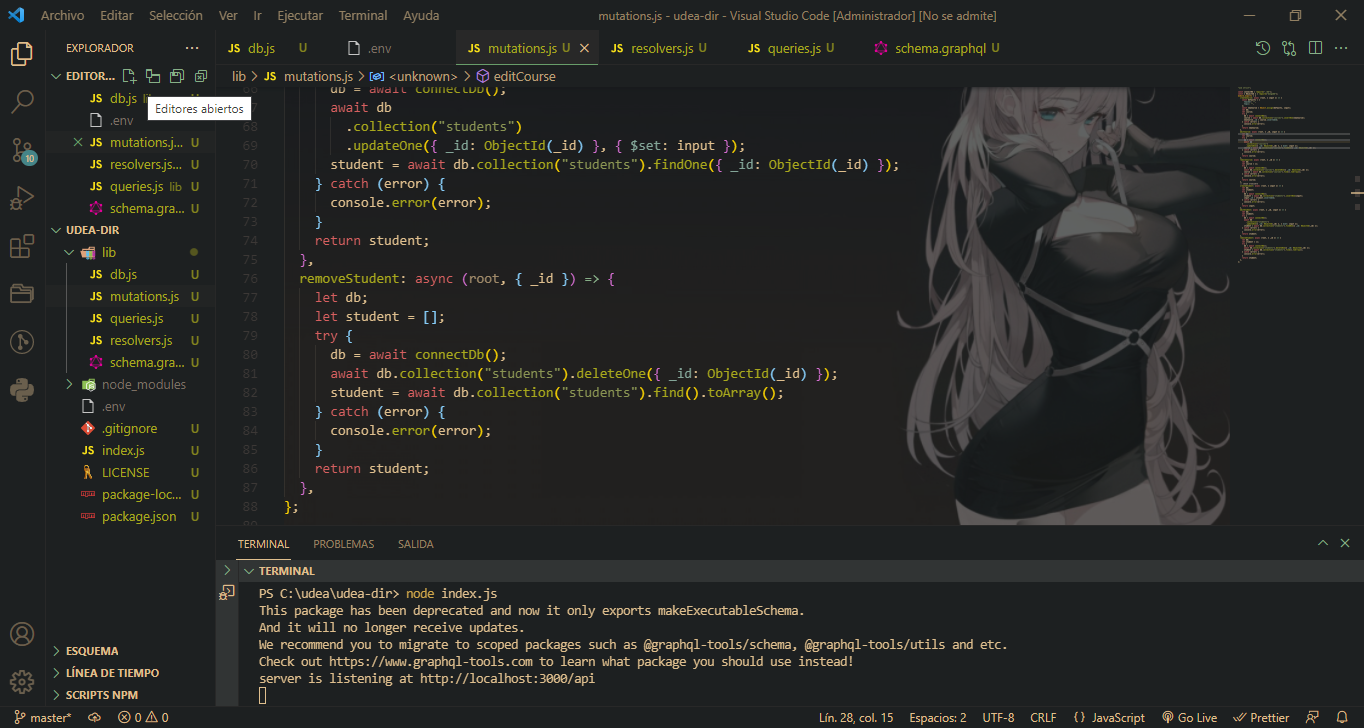This screenshot has width=1364, height=728.
Task: Open the Accounts menu icon
Action: coord(22,634)
